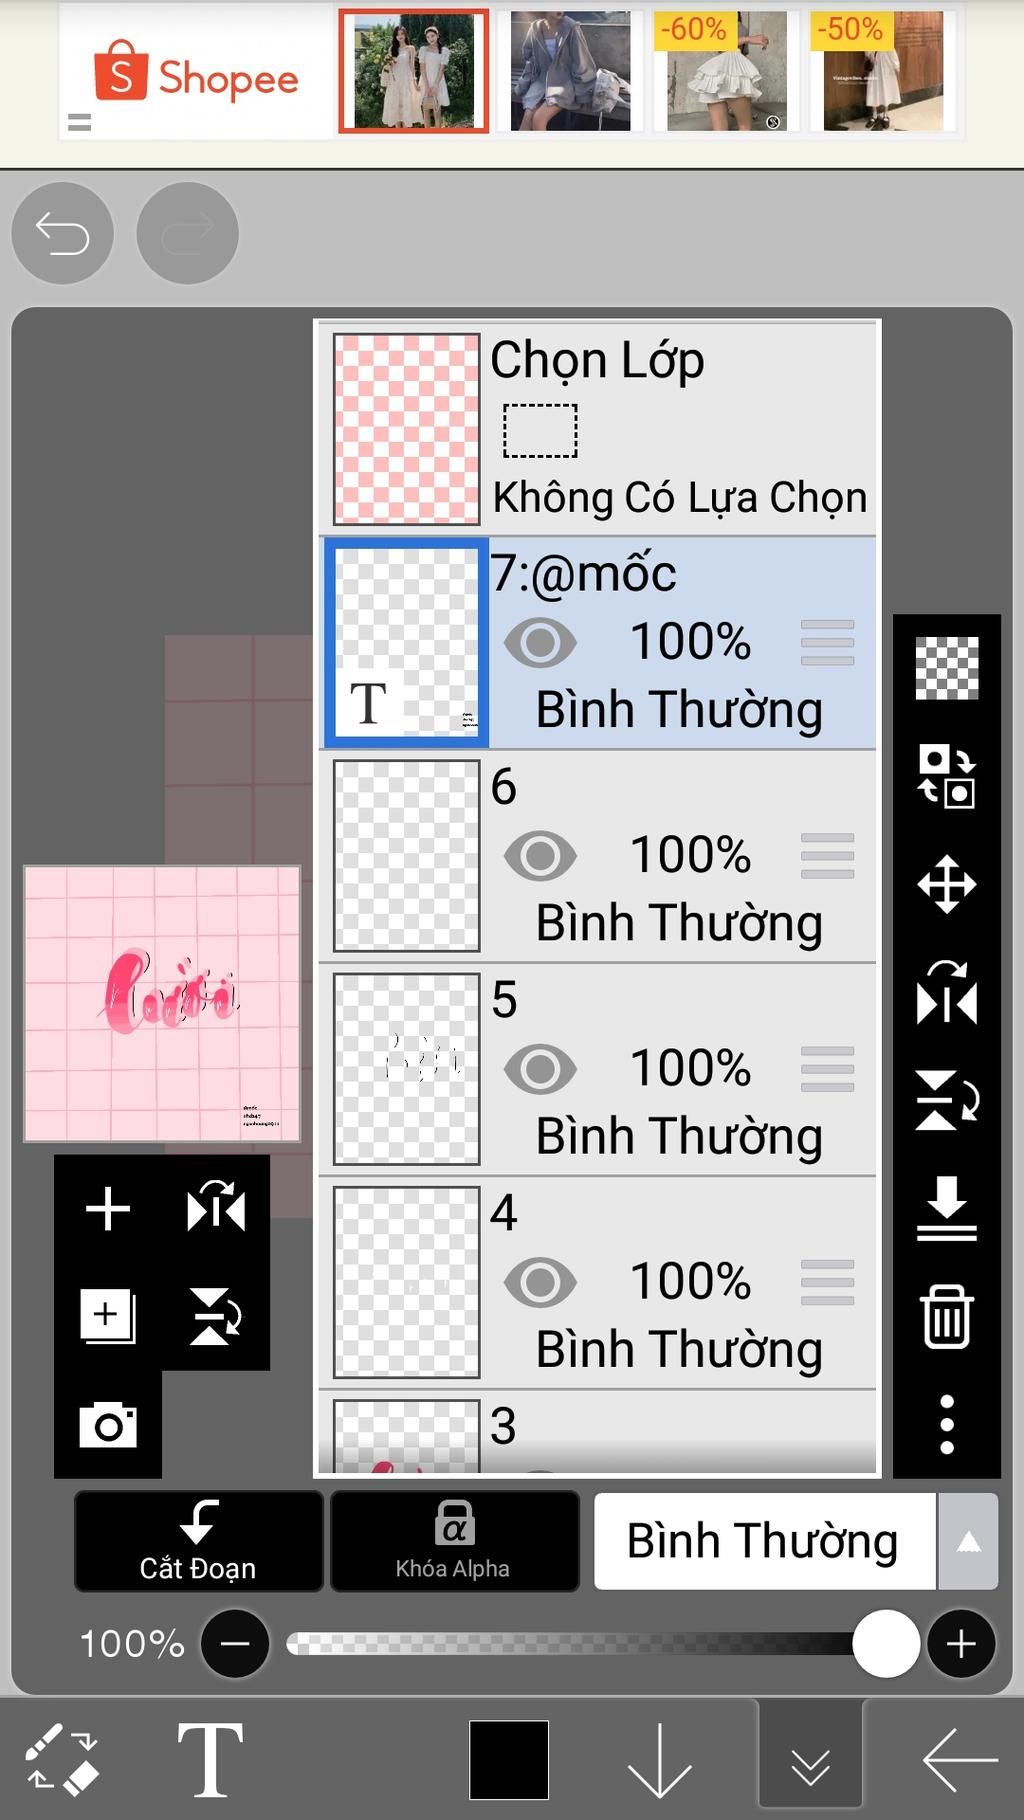Hide layer 7:@mốc with eye icon
1024x1820 pixels.
[540, 642]
